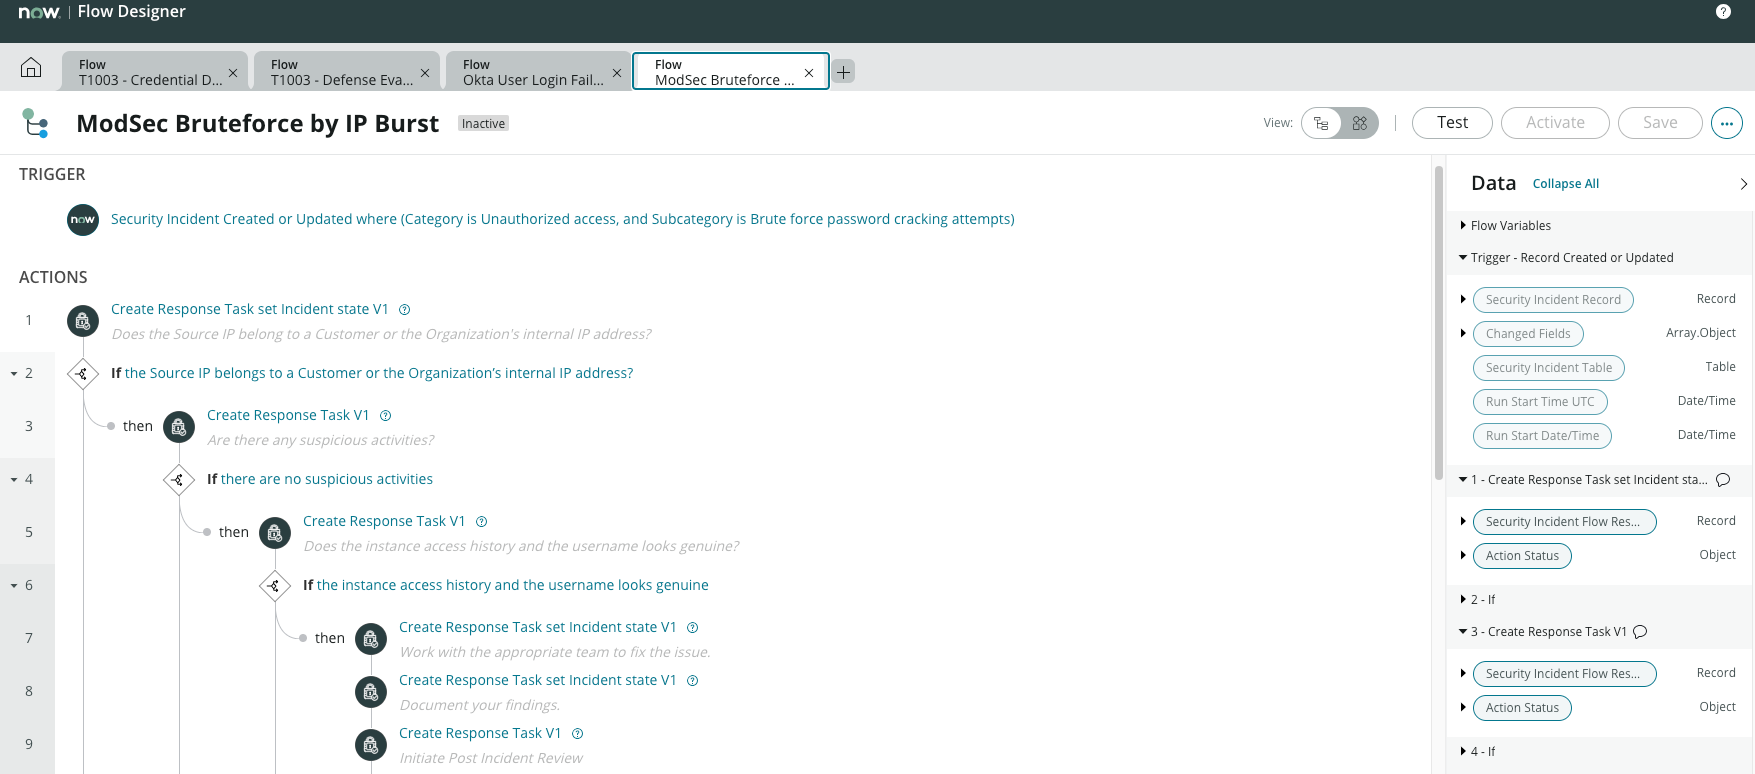1755x774 pixels.
Task: Collapse '3 - Create Response Task V1' data section
Action: [1463, 632]
